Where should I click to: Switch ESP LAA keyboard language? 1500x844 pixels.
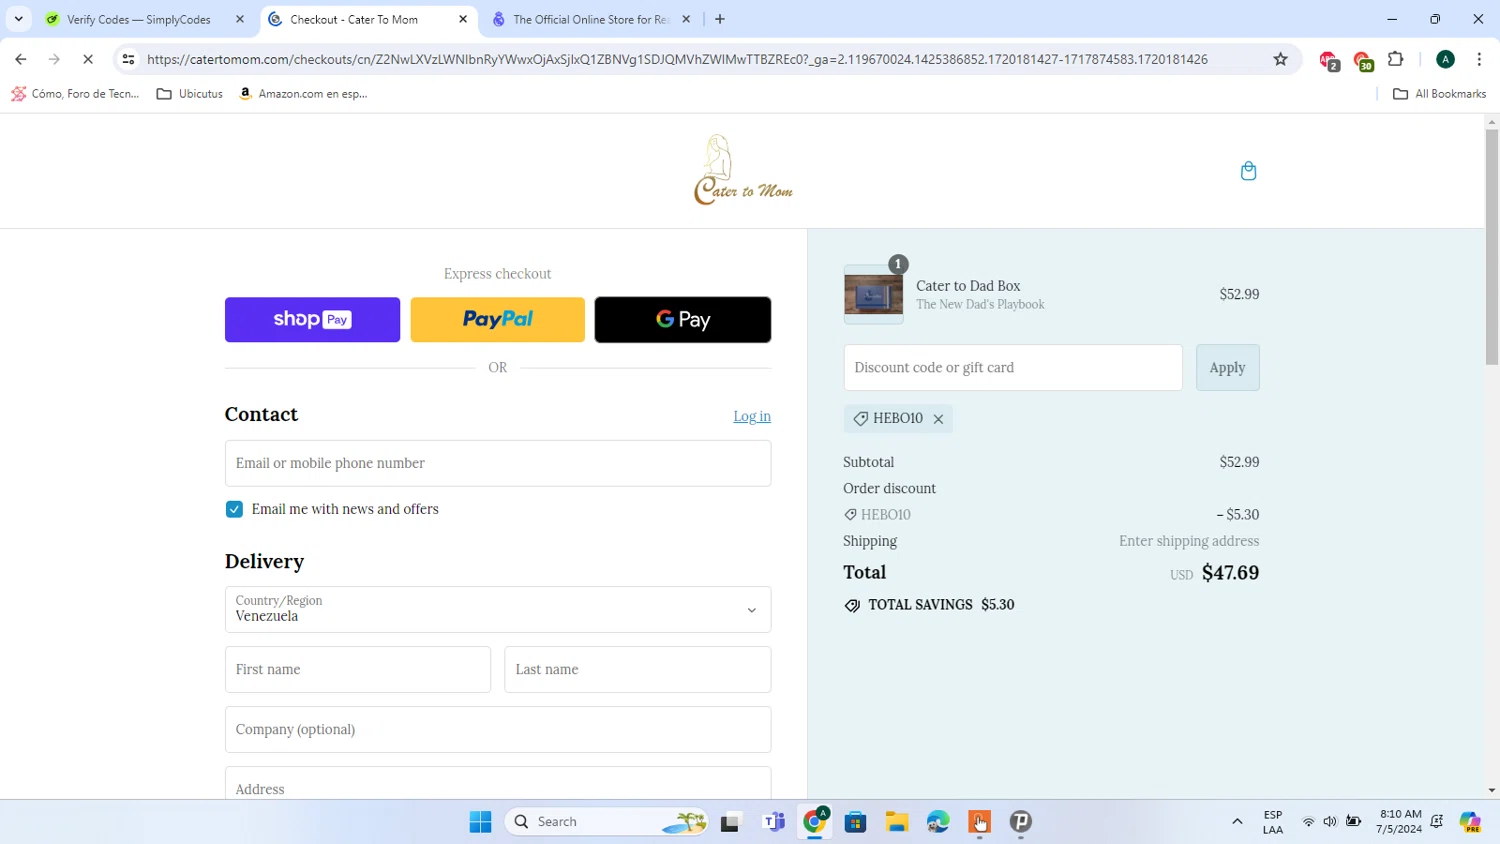tap(1273, 822)
